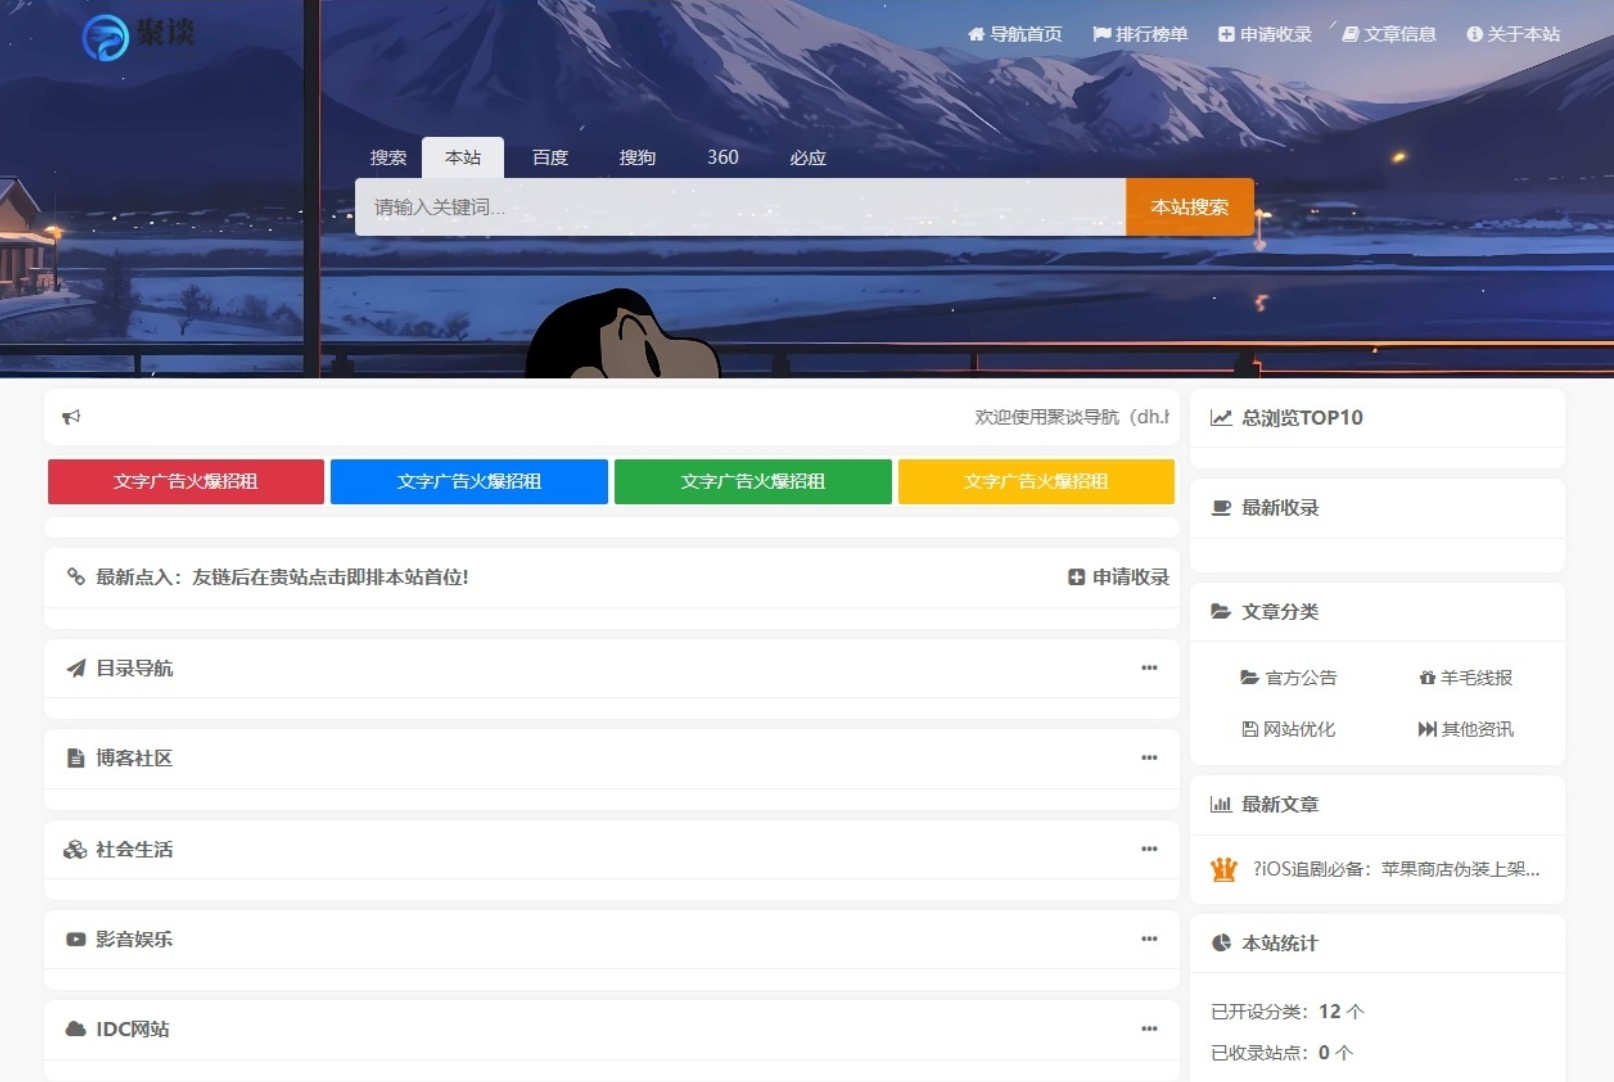Click the link icon next to 最新点入
Image resolution: width=1614 pixels, height=1082 pixels.
pyautogui.click(x=74, y=577)
